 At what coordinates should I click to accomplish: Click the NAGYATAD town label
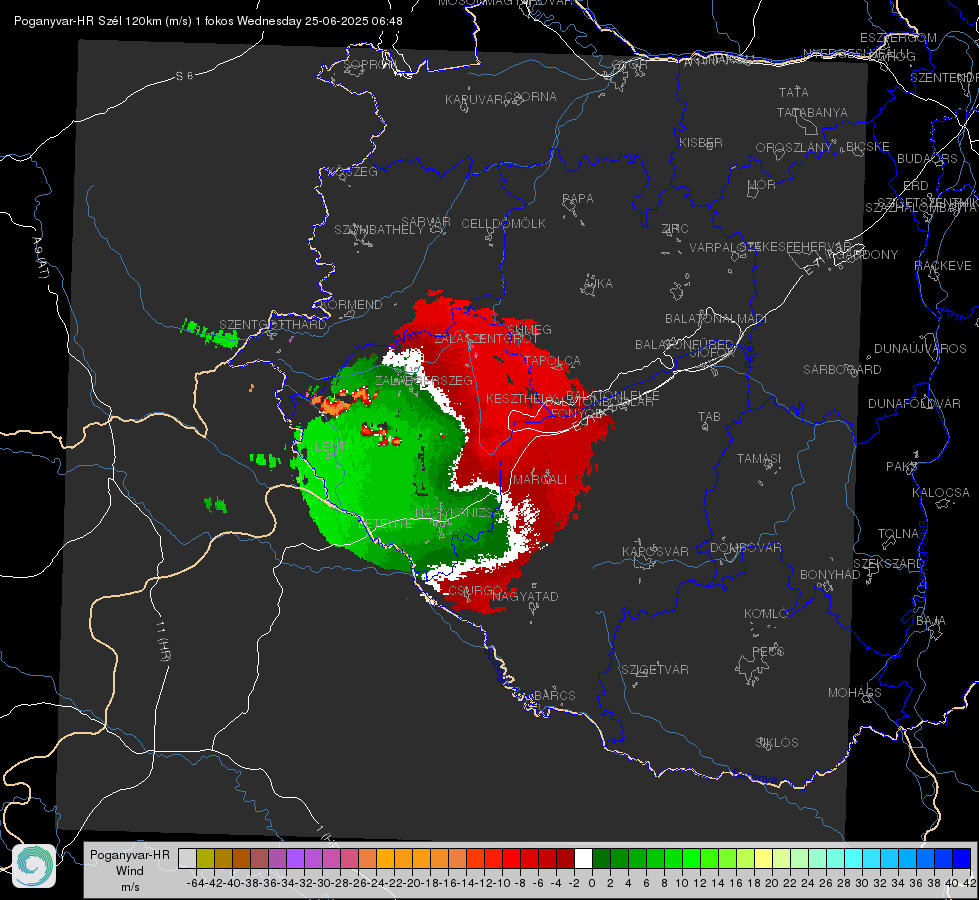pyautogui.click(x=525, y=596)
